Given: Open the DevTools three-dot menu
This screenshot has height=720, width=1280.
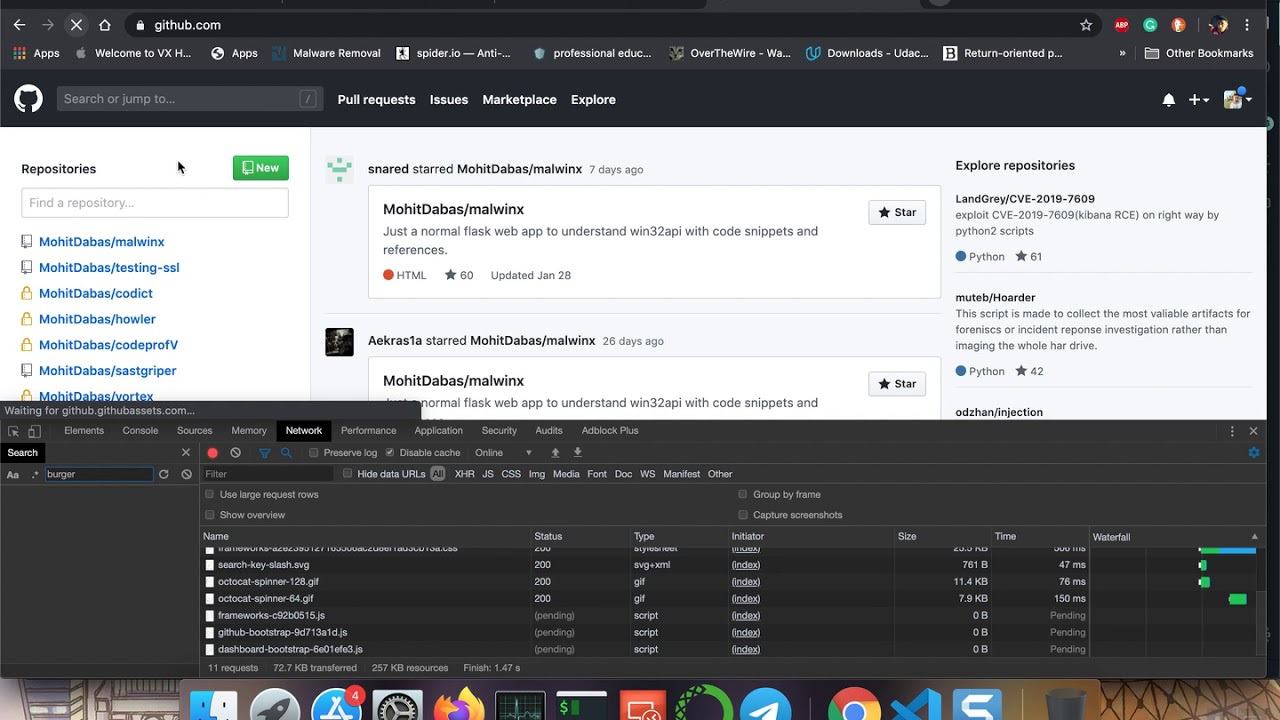Looking at the screenshot, I should click(1232, 431).
